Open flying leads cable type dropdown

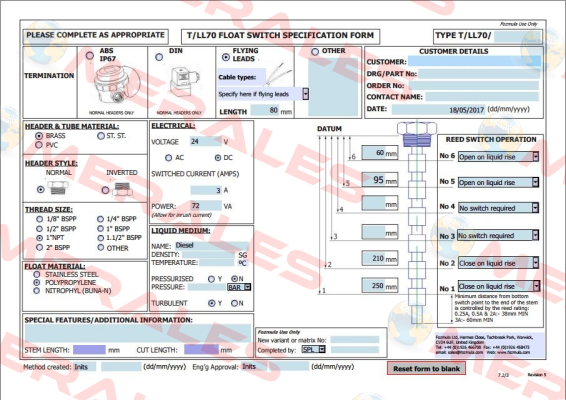point(305,94)
